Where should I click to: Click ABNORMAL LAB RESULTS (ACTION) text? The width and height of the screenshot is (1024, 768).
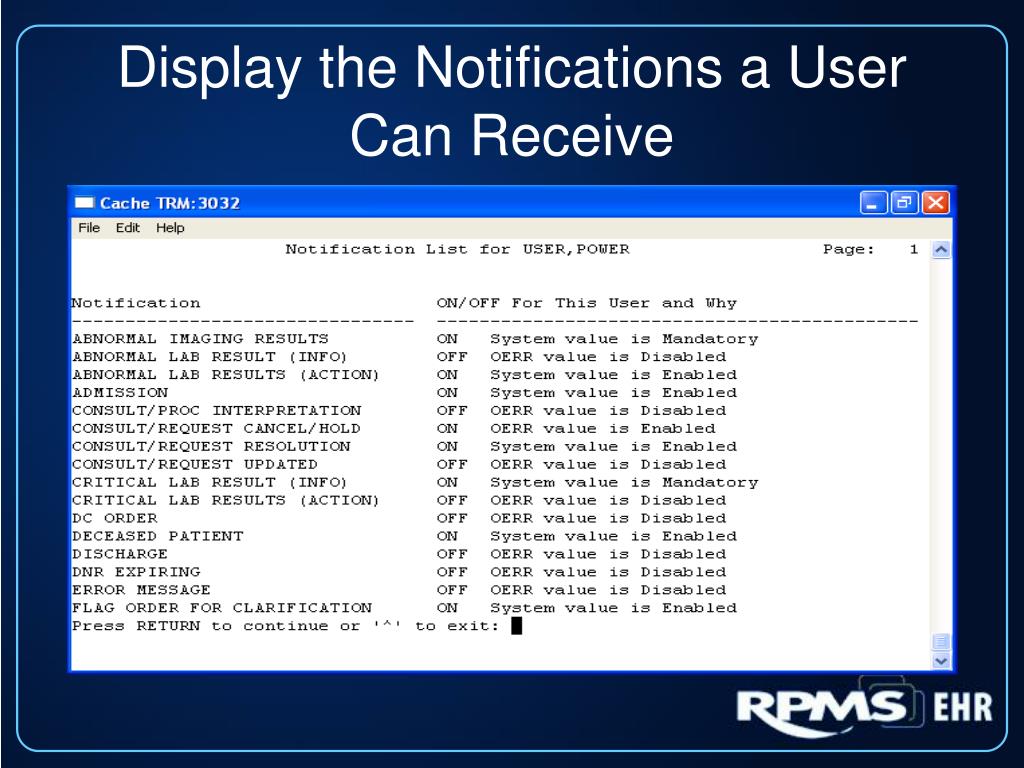click(x=225, y=375)
